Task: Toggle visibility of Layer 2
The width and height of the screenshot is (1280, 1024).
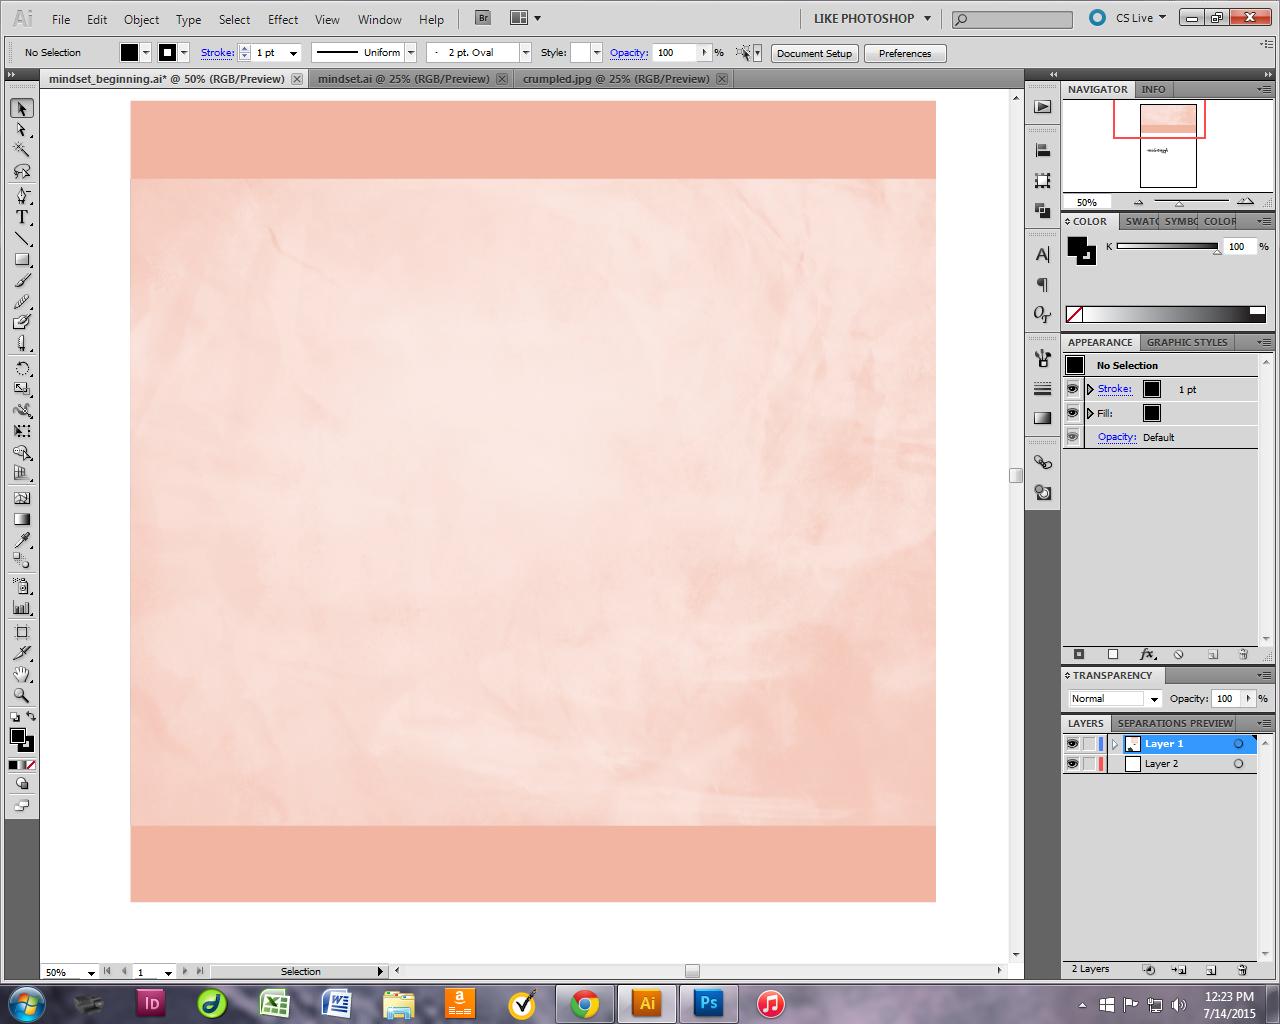Action: click(x=1072, y=764)
